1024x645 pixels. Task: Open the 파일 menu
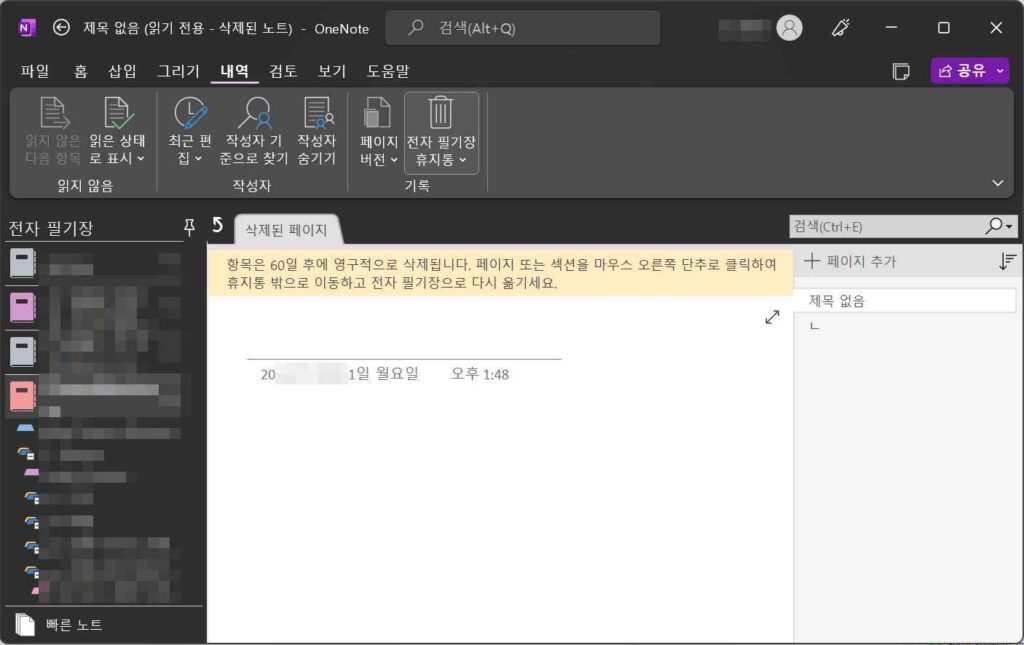(x=35, y=71)
